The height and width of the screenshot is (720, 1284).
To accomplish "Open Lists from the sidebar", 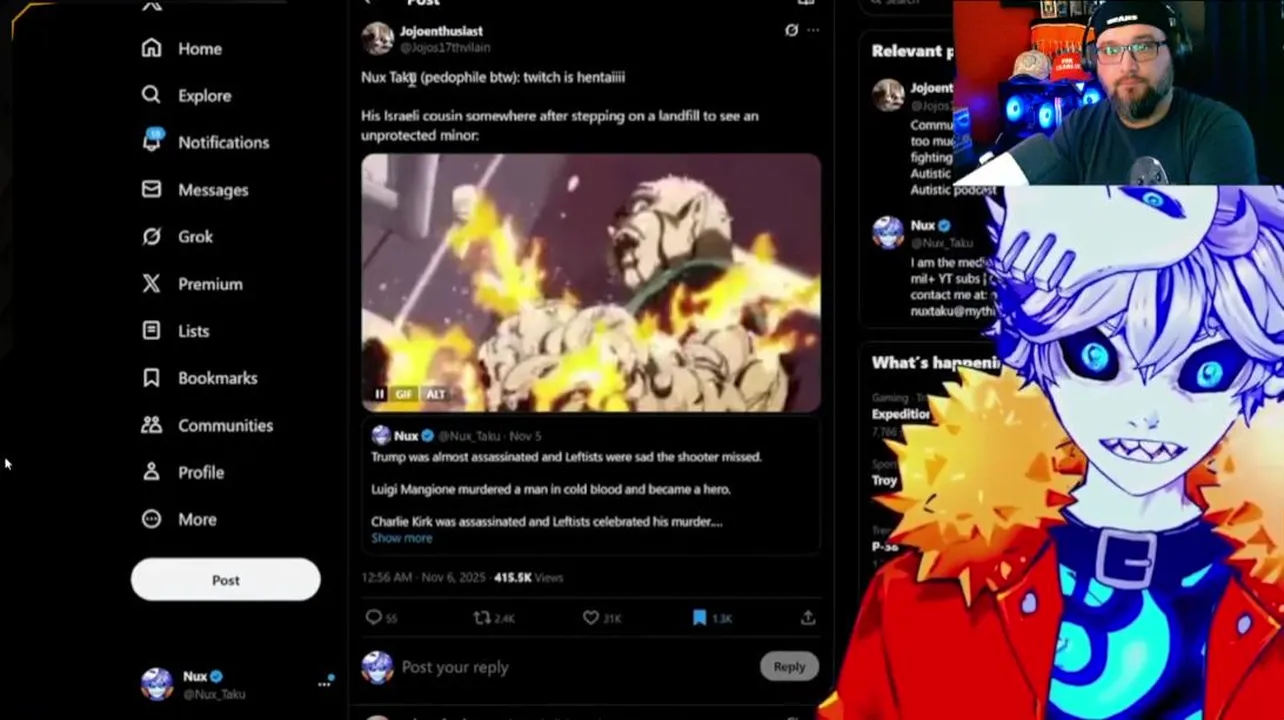I will coord(176,331).
